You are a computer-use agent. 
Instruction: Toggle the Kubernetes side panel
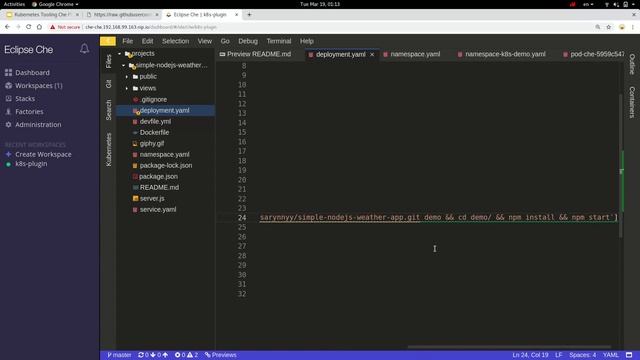coord(108,149)
